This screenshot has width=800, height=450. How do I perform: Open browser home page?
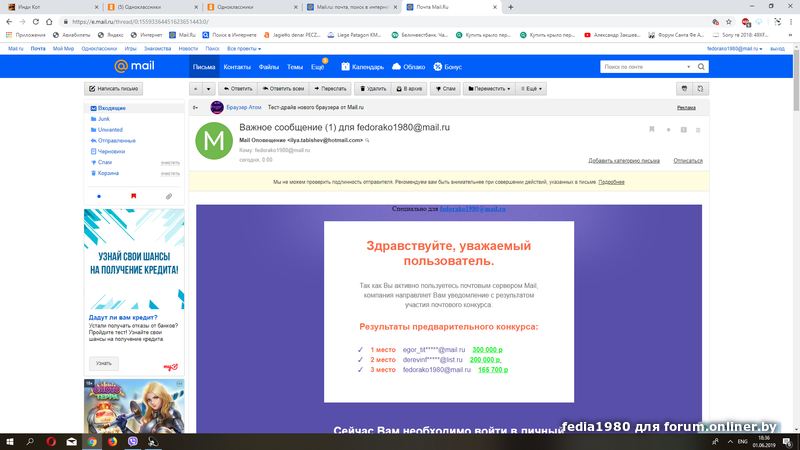[x=49, y=21]
